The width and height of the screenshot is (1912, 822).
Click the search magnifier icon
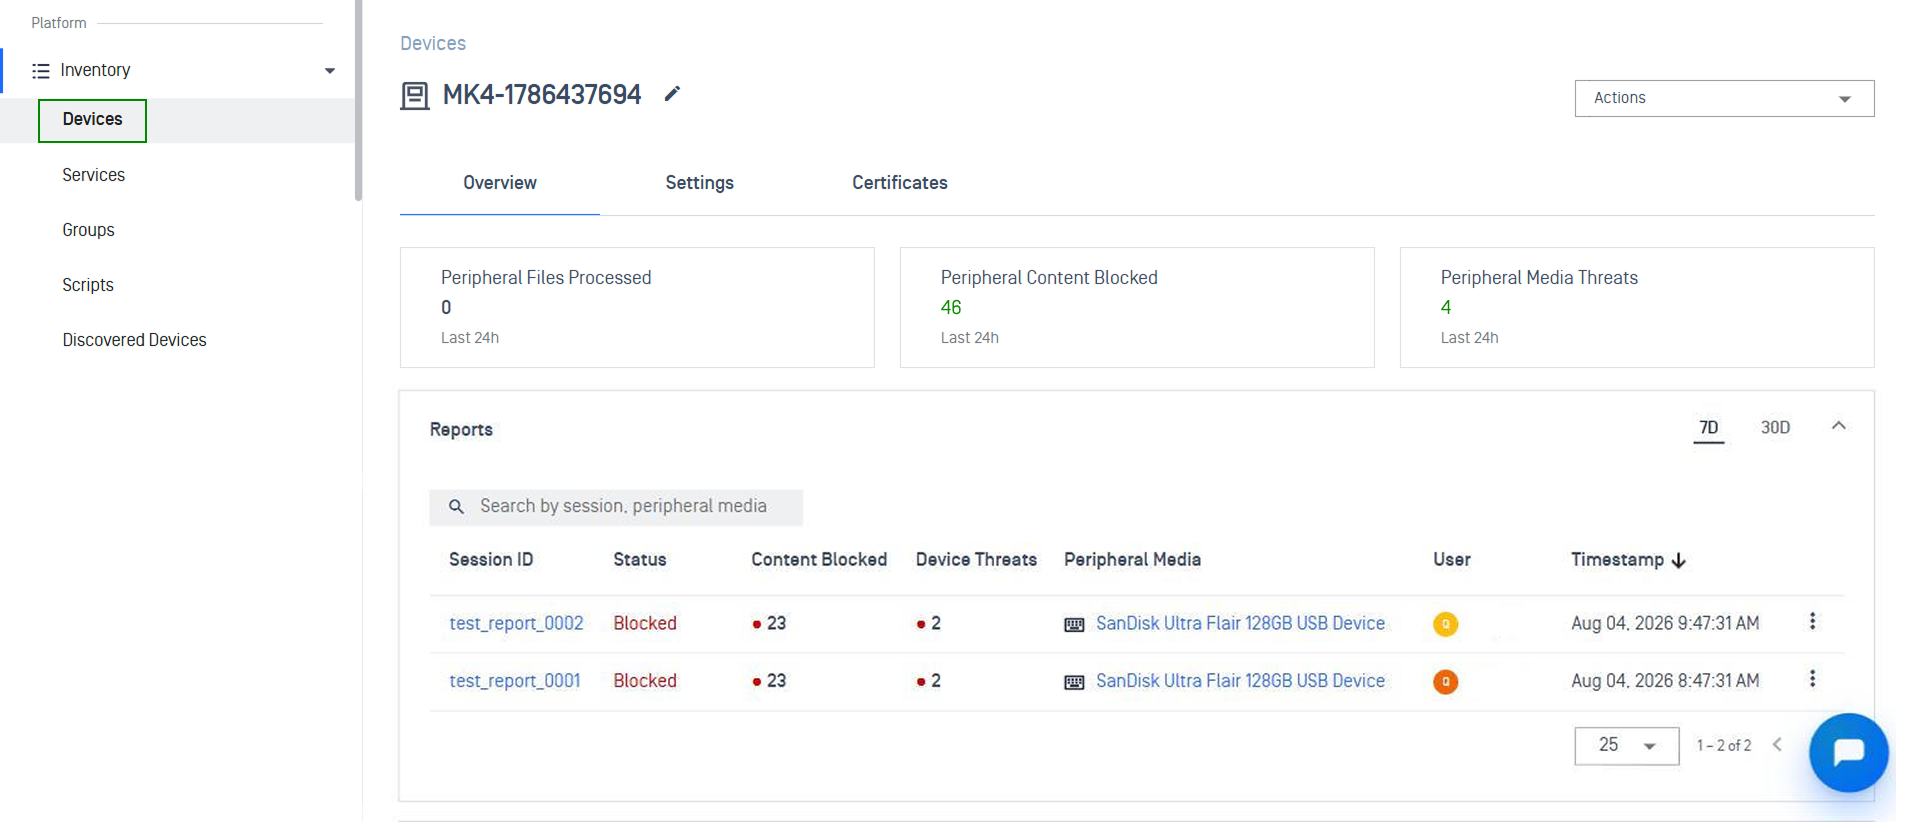[x=456, y=507]
